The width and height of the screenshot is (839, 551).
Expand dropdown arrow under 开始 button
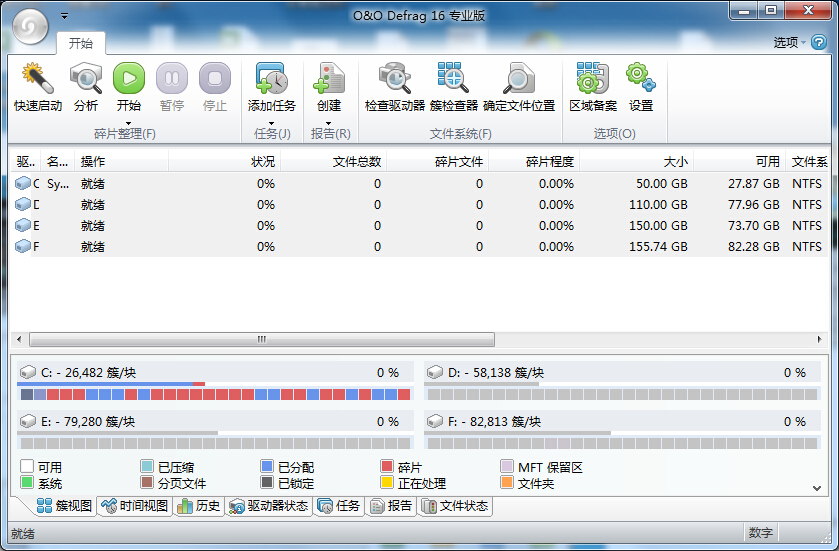[x=128, y=123]
